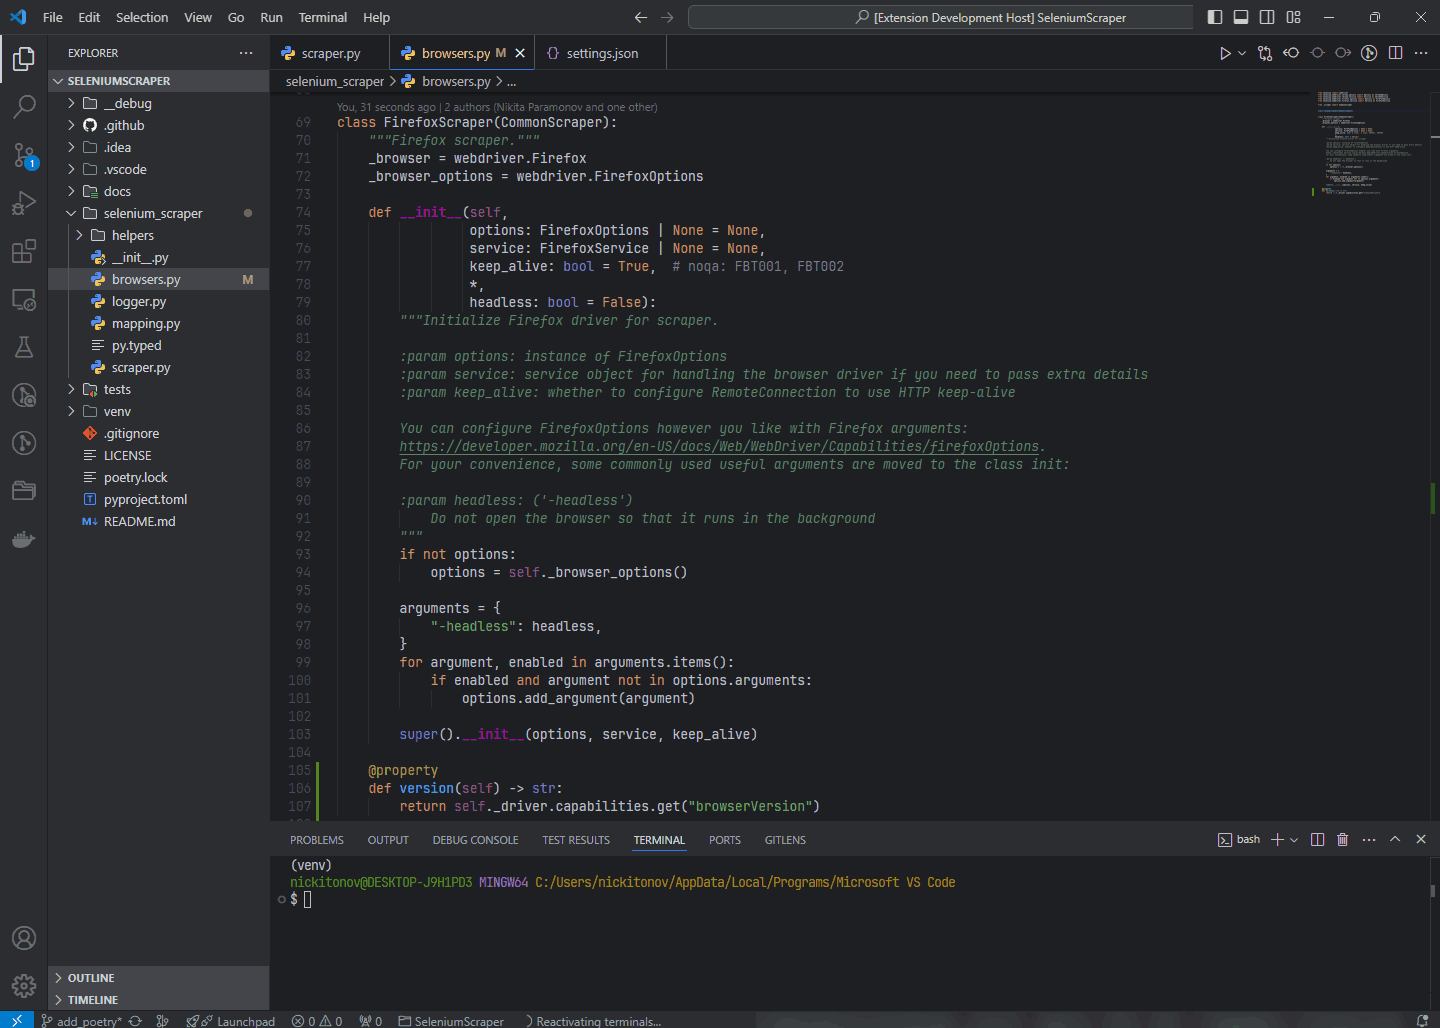
Task: Click add_poetry branch in status bar
Action: [81, 1020]
